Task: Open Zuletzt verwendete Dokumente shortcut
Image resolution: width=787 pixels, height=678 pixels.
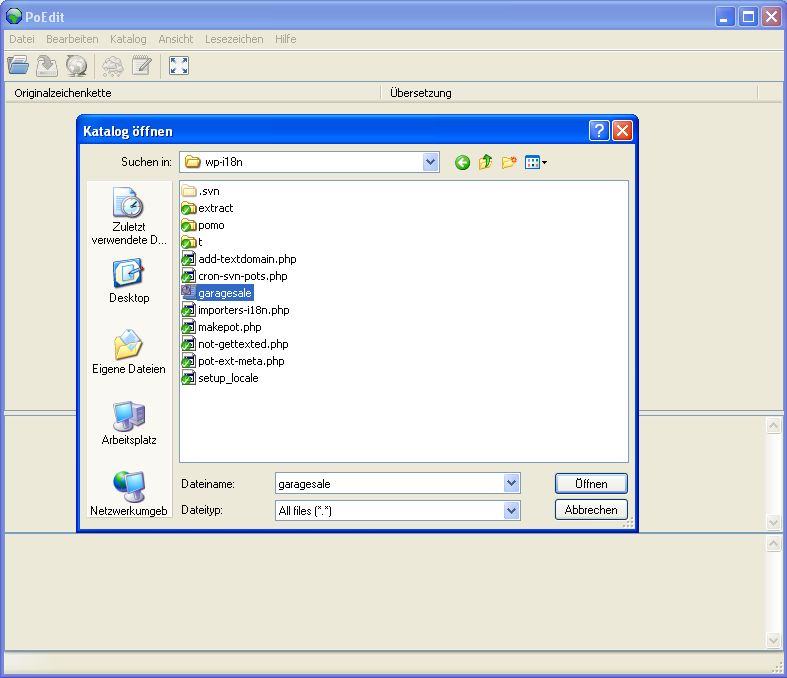Action: [129, 216]
